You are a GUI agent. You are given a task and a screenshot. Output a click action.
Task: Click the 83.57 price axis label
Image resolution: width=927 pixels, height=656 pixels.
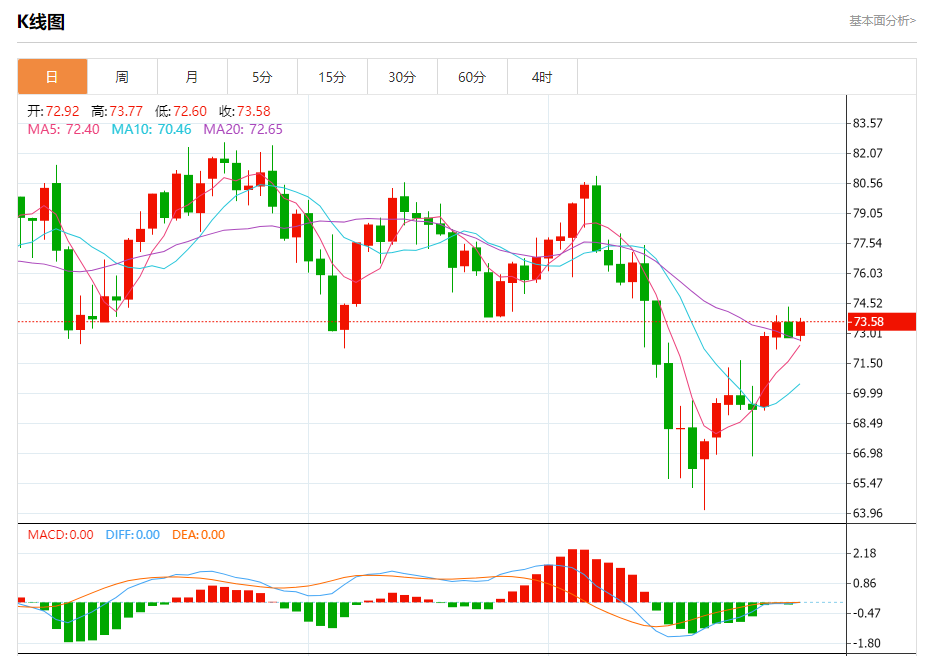pyautogui.click(x=867, y=123)
